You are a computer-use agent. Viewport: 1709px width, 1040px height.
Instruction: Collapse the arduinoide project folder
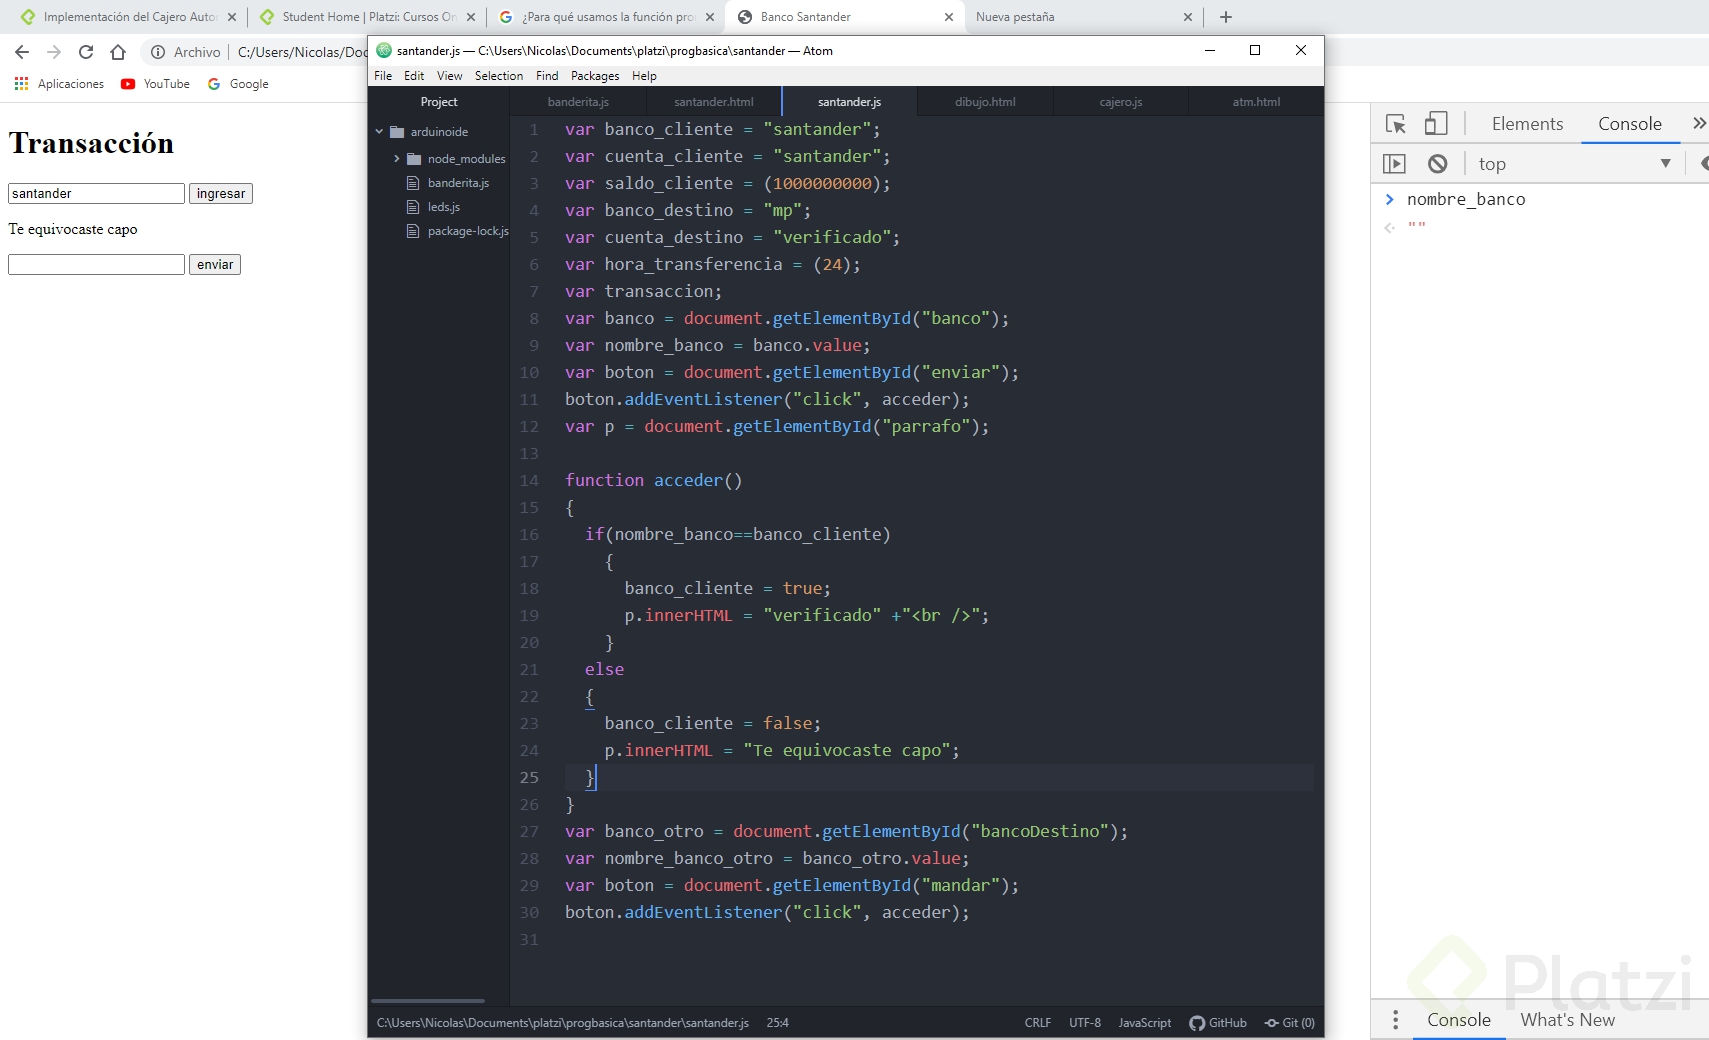[x=380, y=132]
